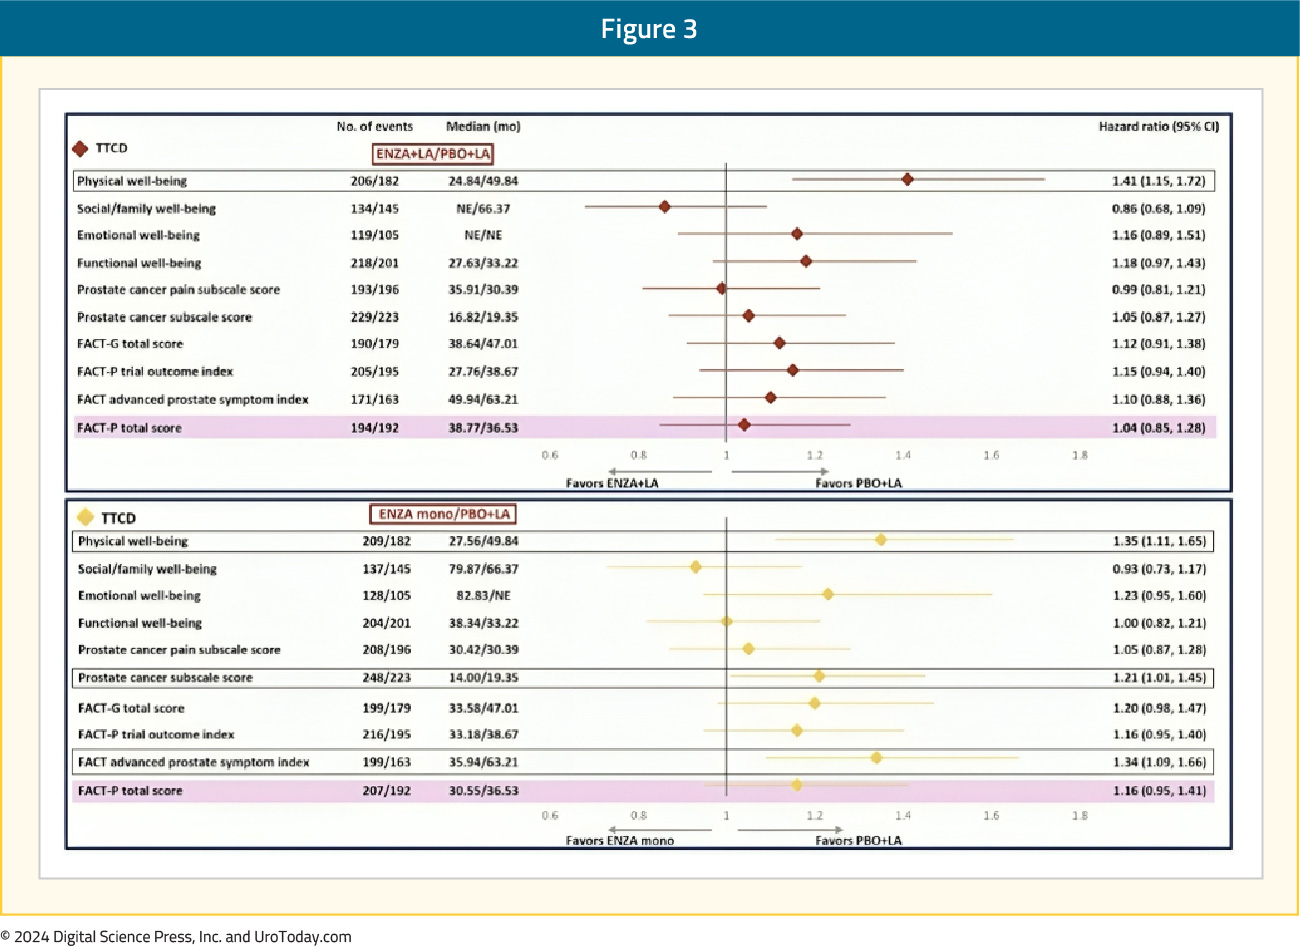This screenshot has width=1300, height=947.
Task: Click the Digital Science Press copyright notice
Action: click(x=176, y=937)
